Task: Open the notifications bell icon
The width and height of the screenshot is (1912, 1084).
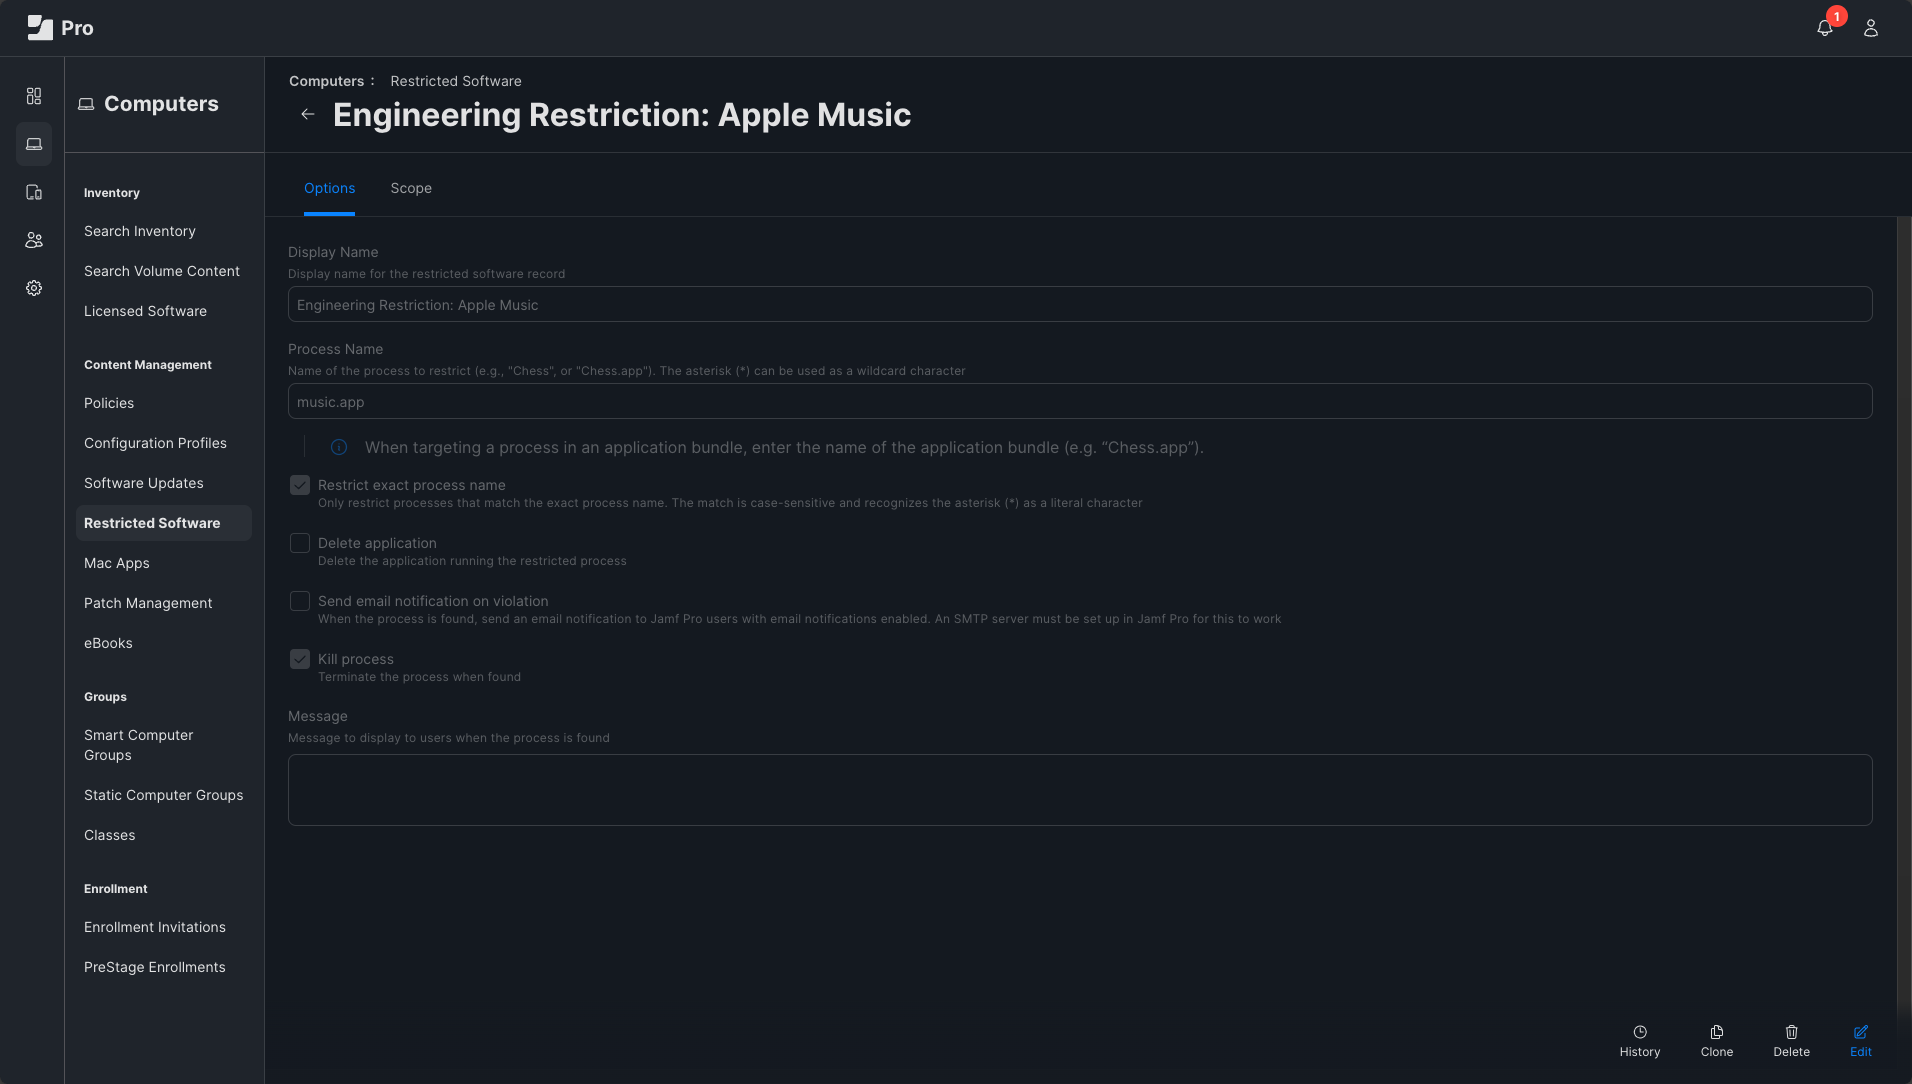Action: coord(1824,28)
